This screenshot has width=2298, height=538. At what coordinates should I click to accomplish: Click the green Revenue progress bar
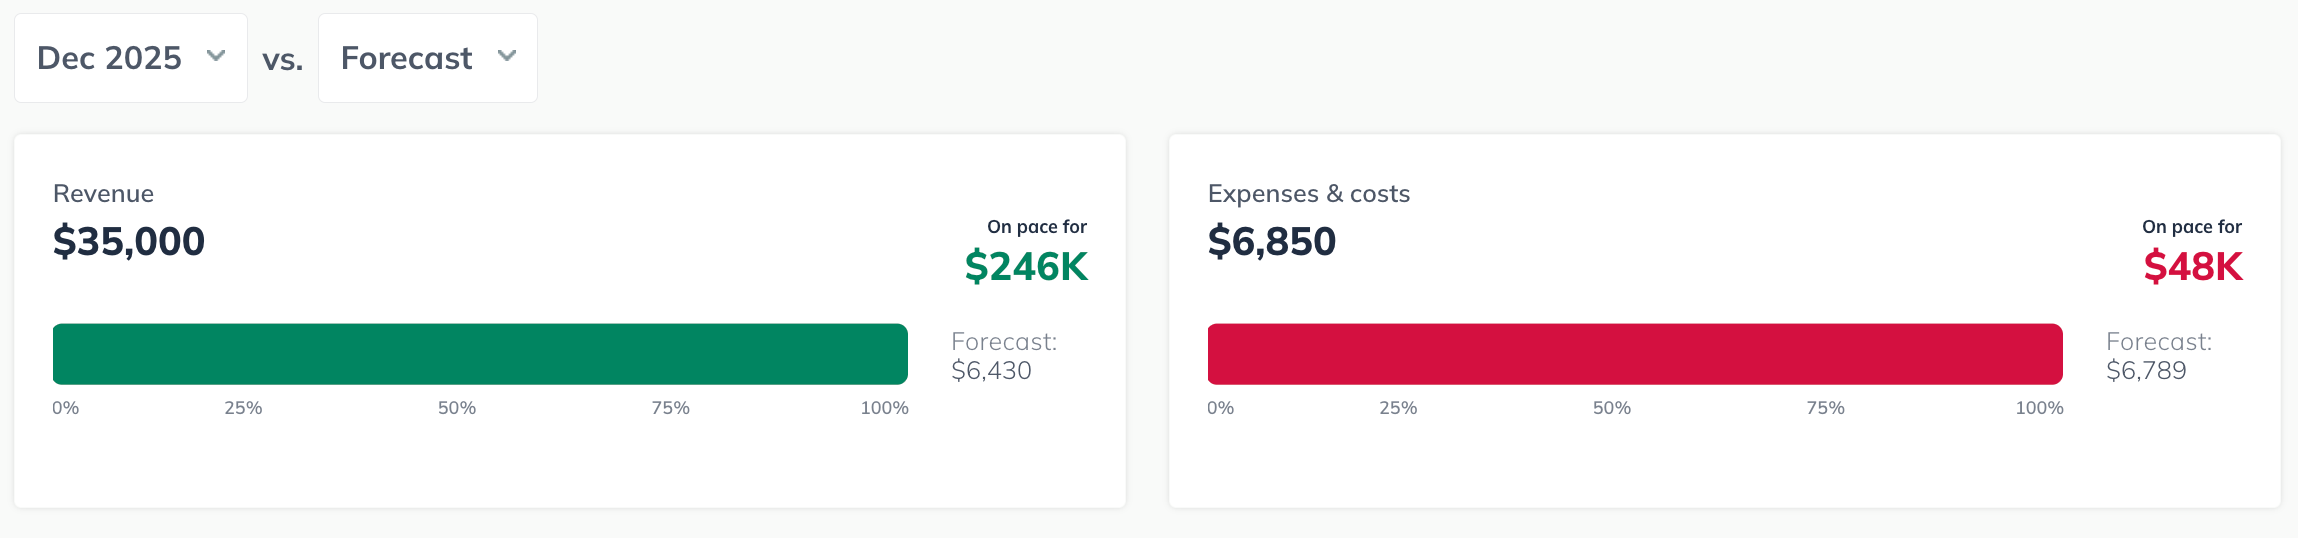pyautogui.click(x=480, y=354)
